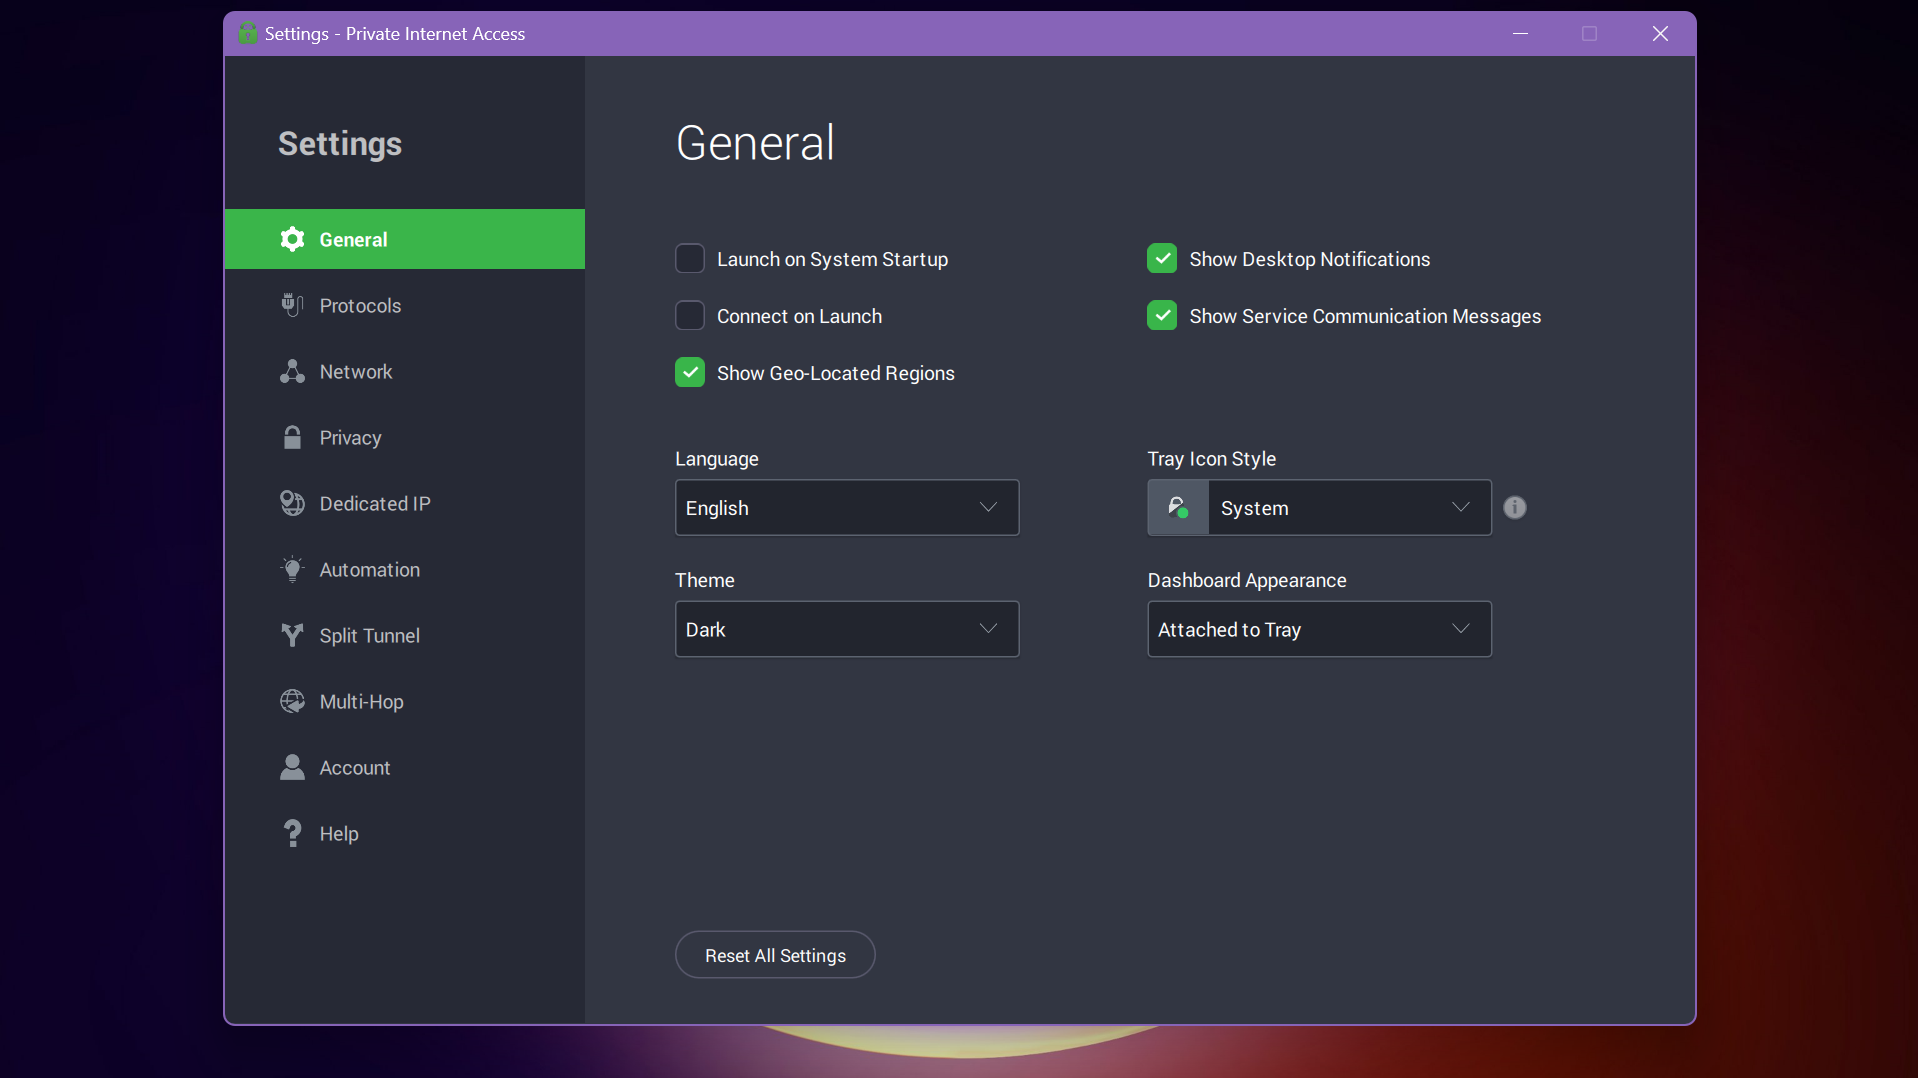The image size is (1918, 1078).
Task: Click the Privacy padlock icon
Action: click(x=292, y=437)
